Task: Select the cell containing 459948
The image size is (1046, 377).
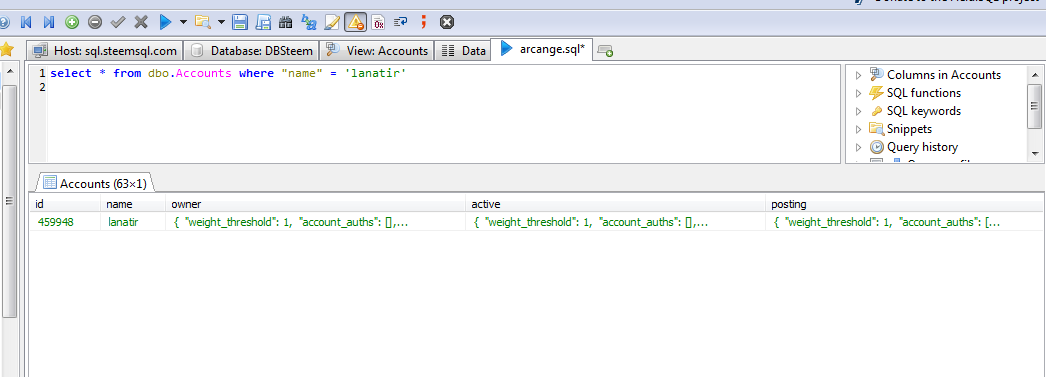Action: (x=65, y=222)
